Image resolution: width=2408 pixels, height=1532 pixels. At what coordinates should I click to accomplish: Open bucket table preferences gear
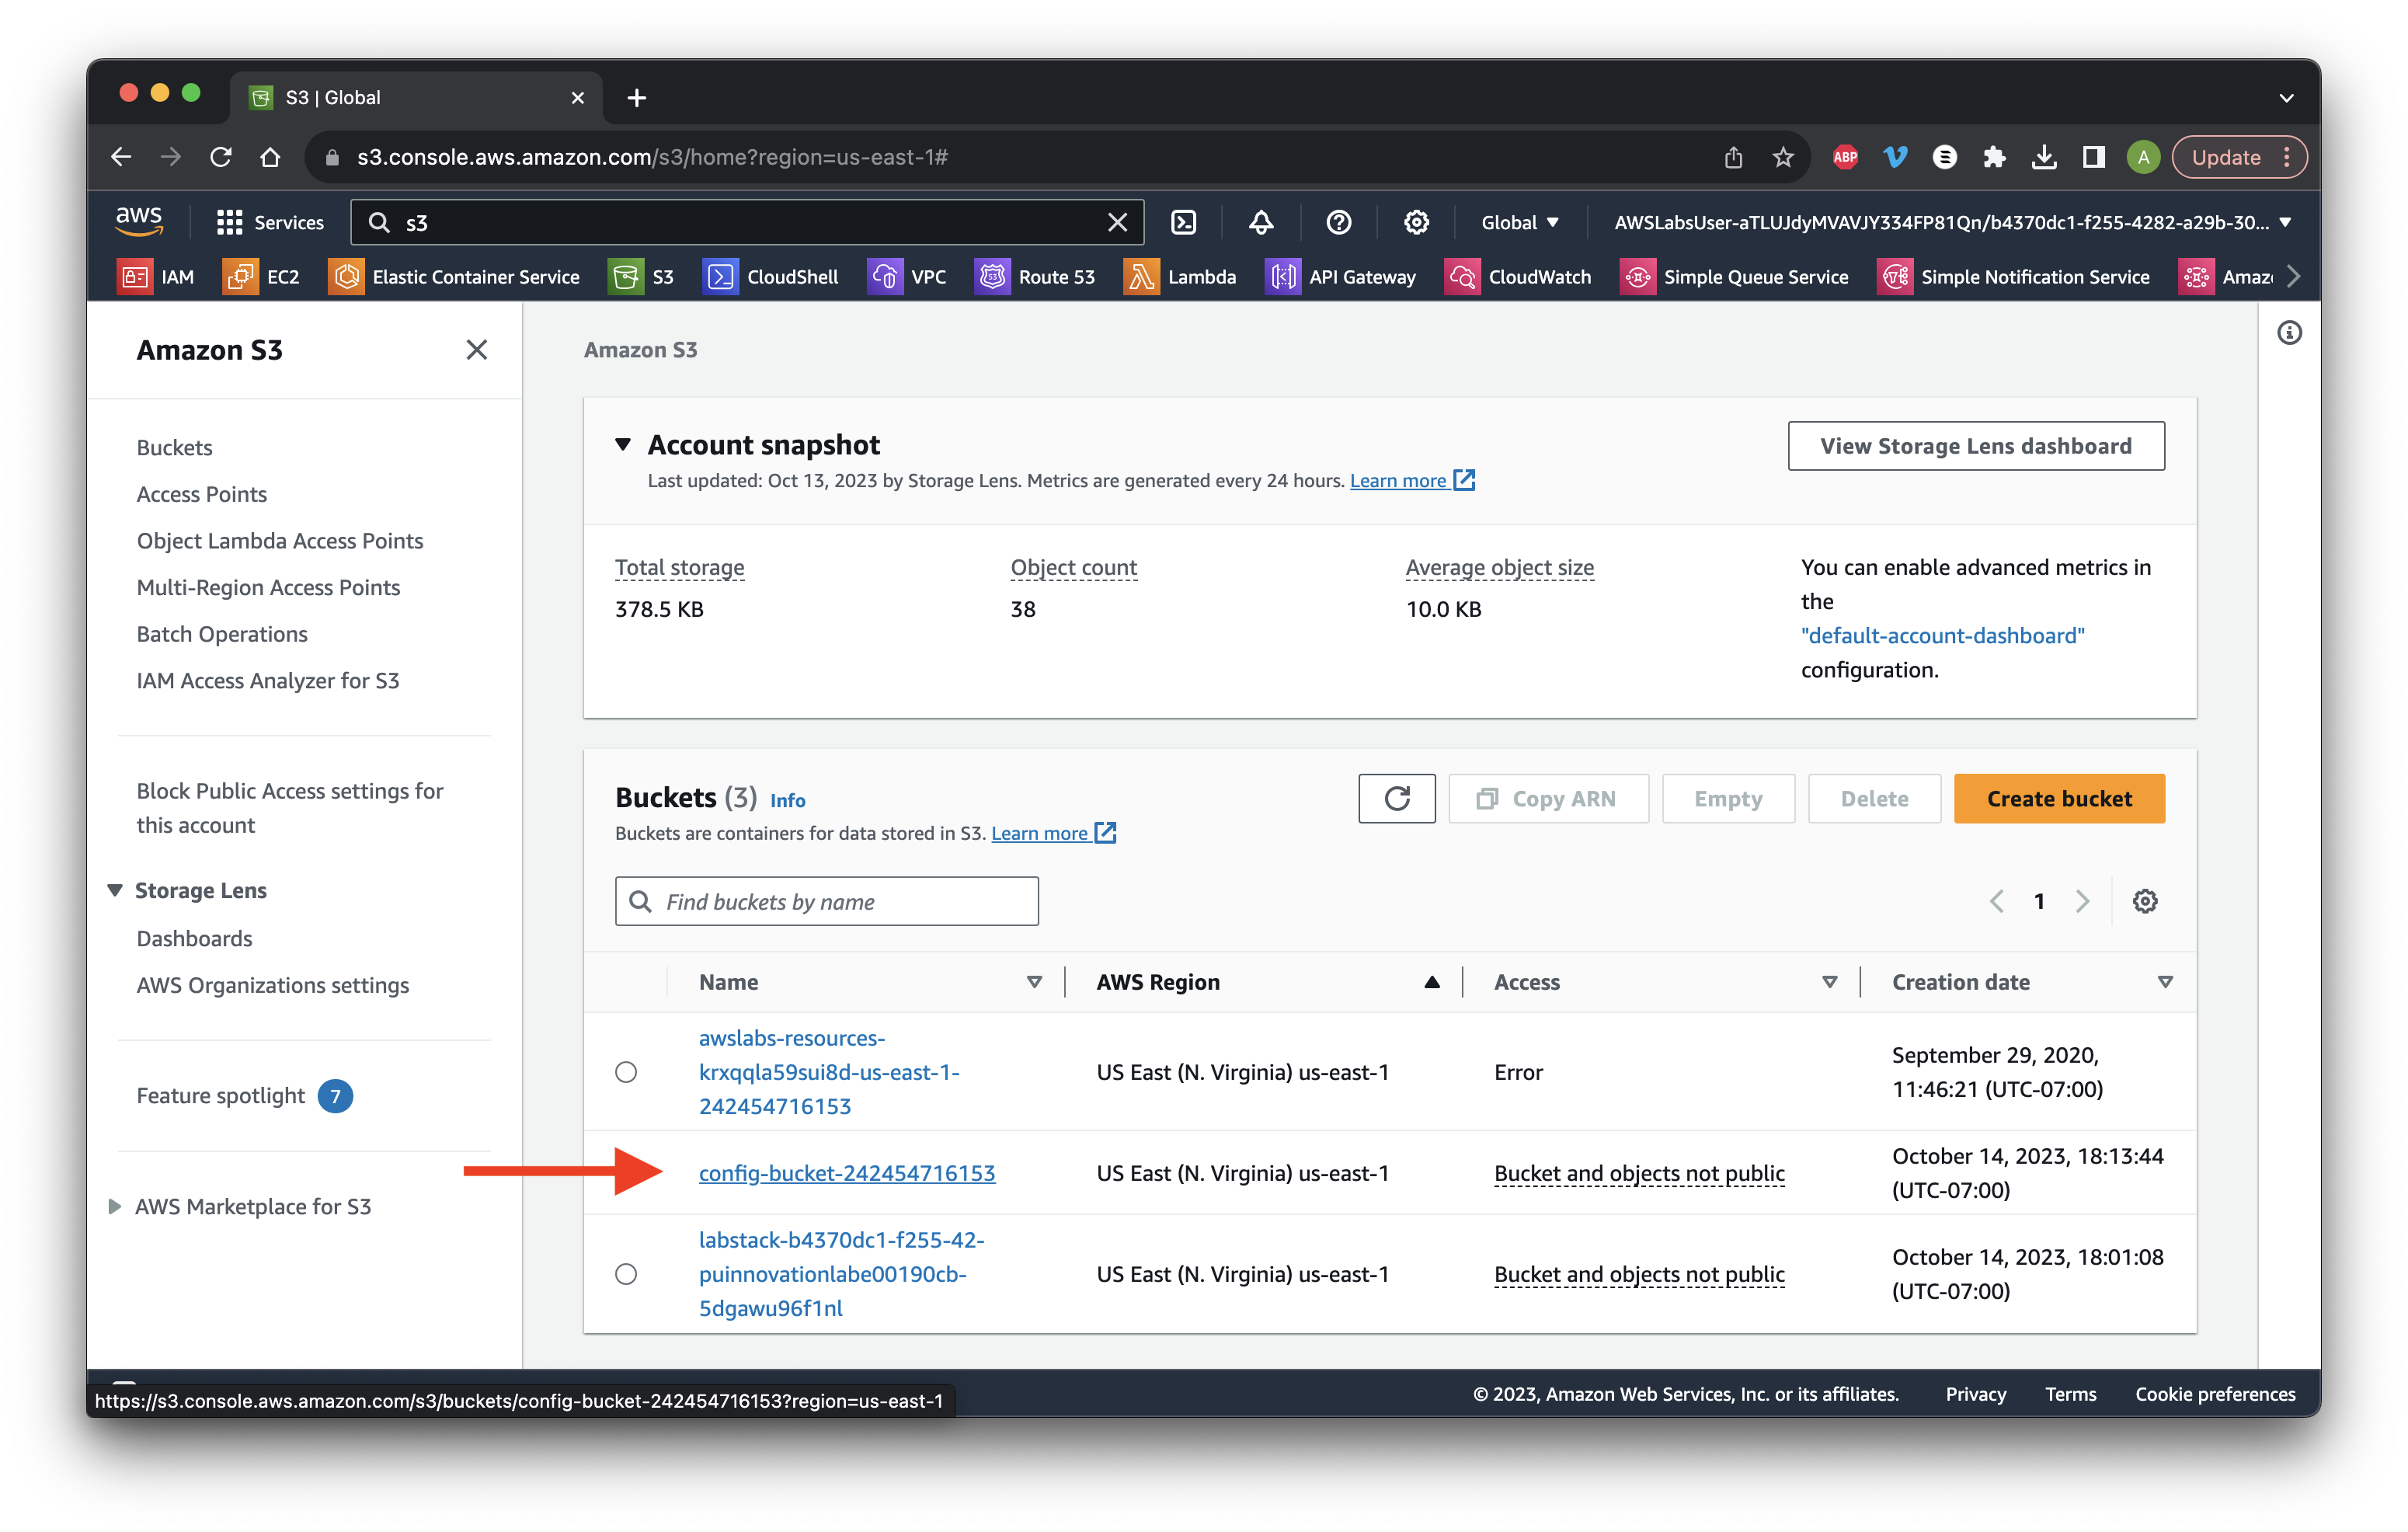click(x=2144, y=901)
